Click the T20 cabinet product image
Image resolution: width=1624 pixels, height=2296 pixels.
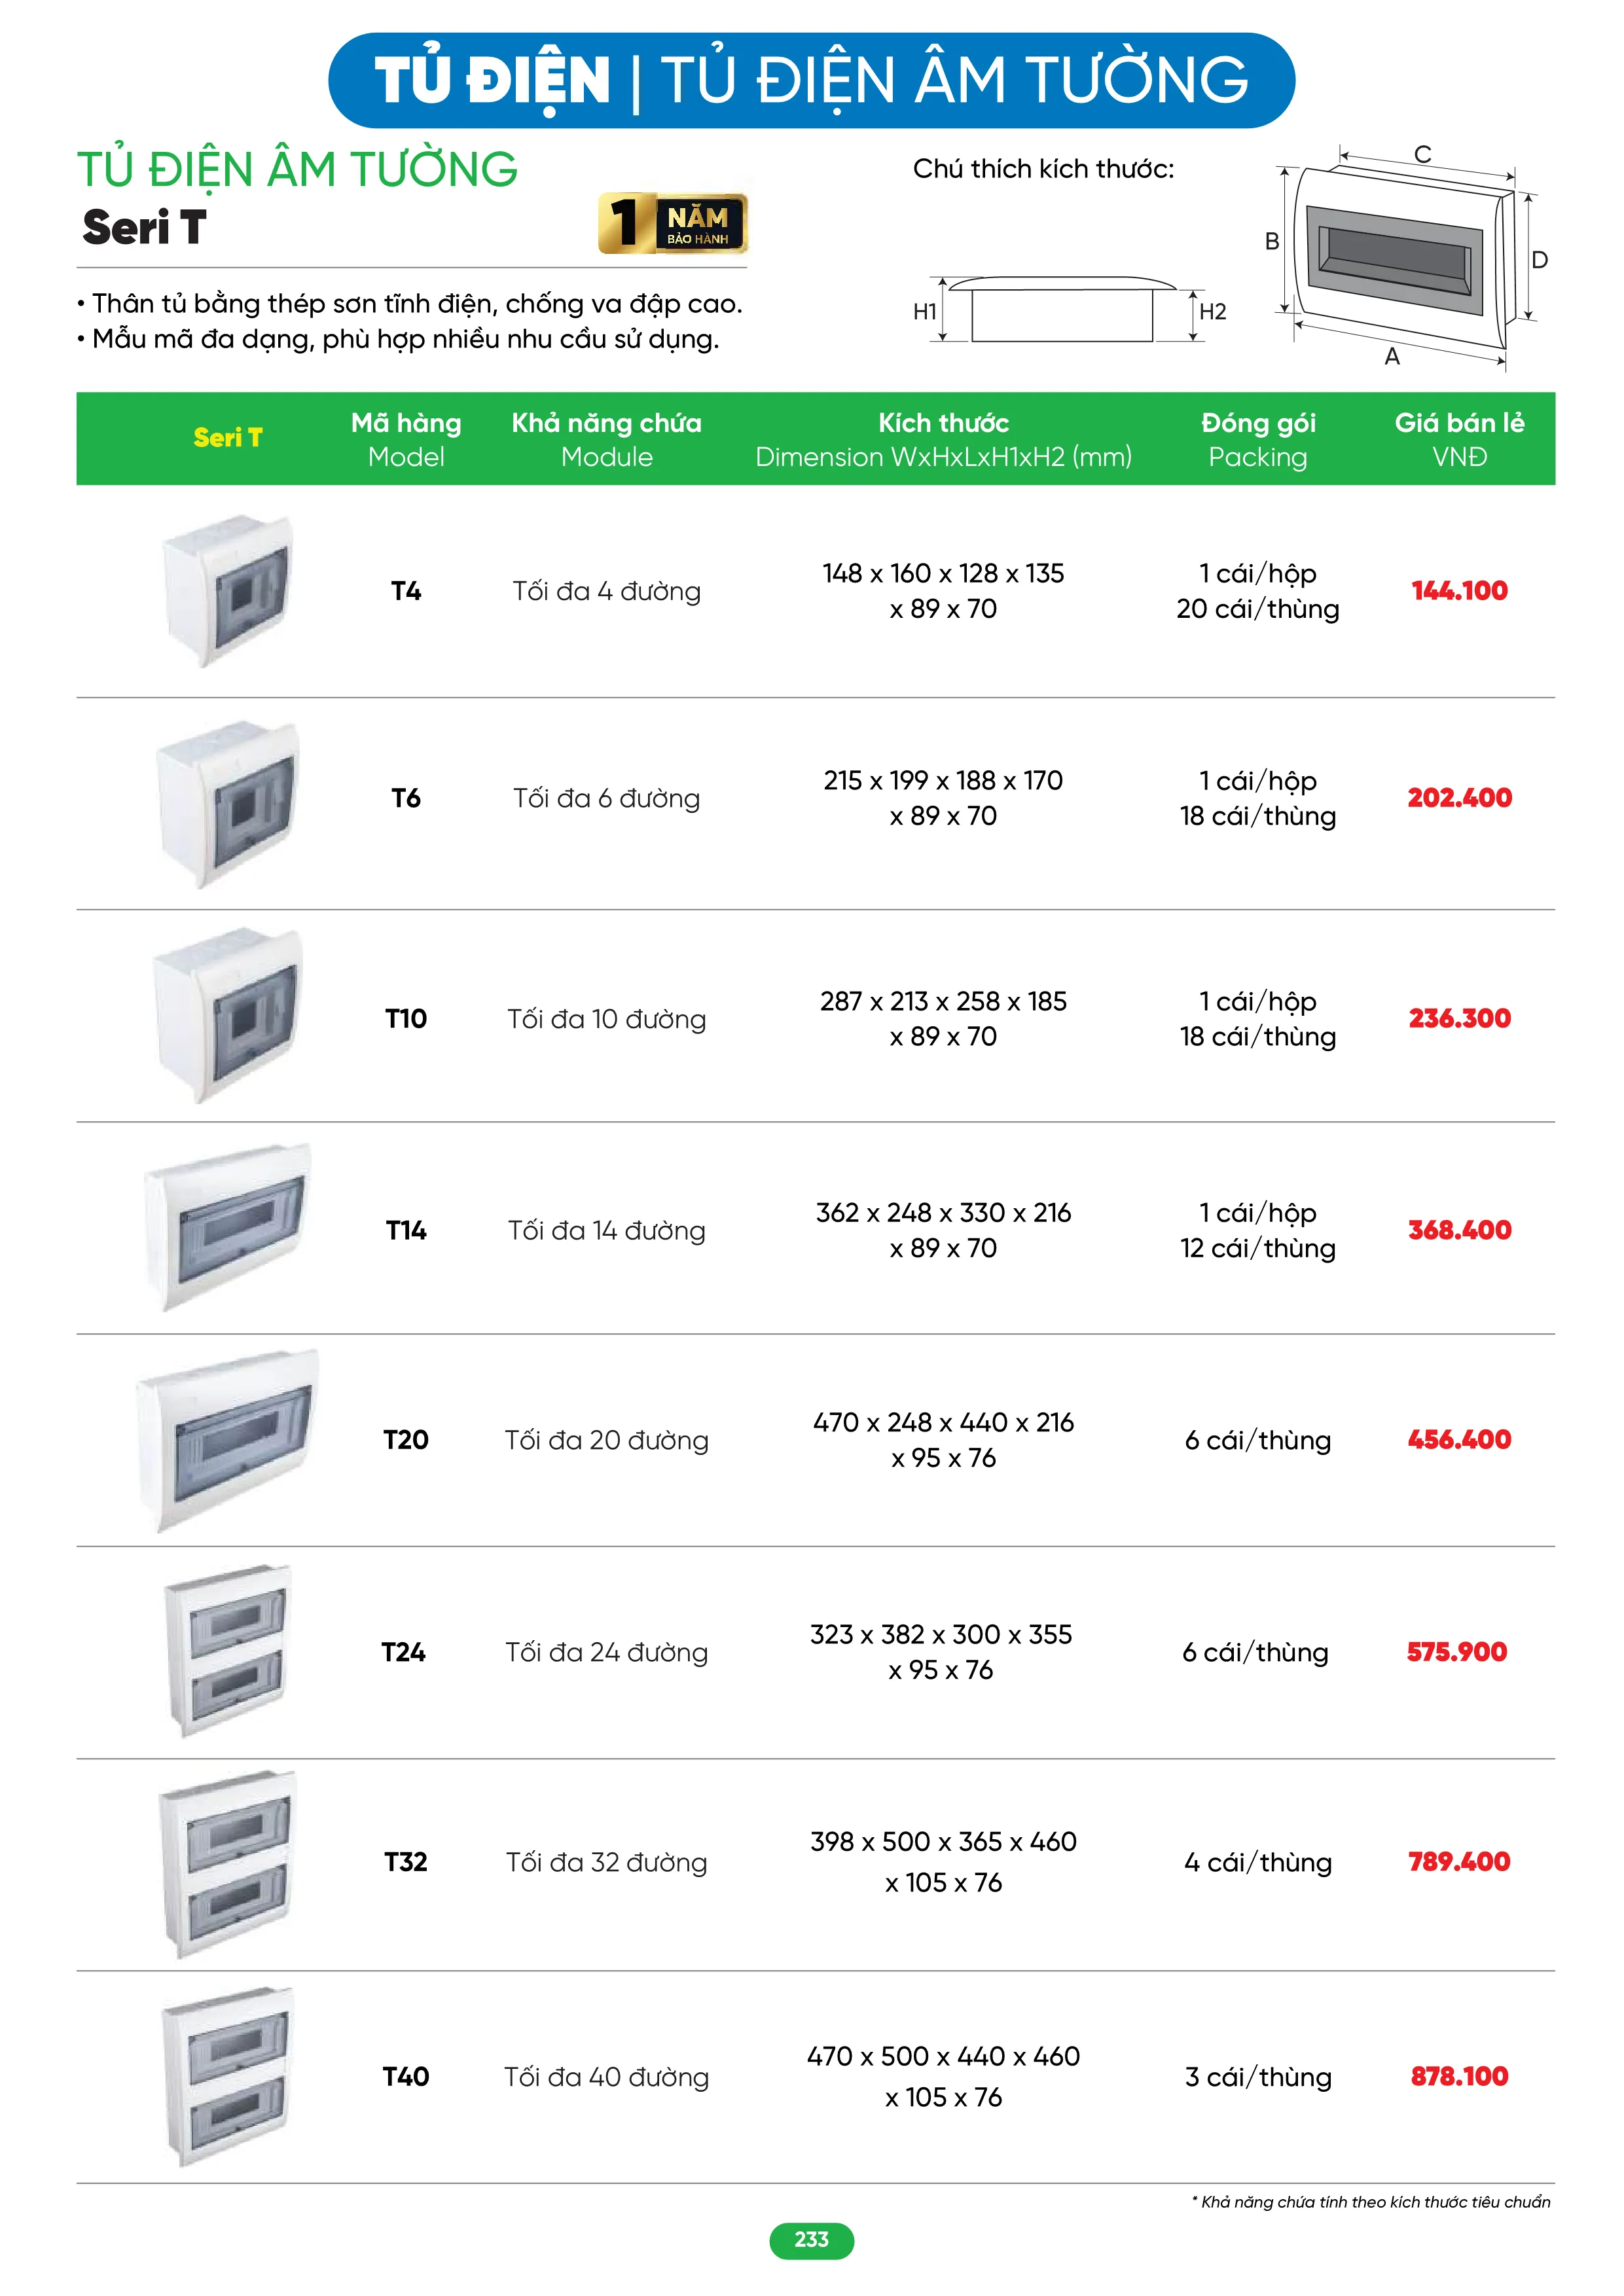click(228, 1439)
